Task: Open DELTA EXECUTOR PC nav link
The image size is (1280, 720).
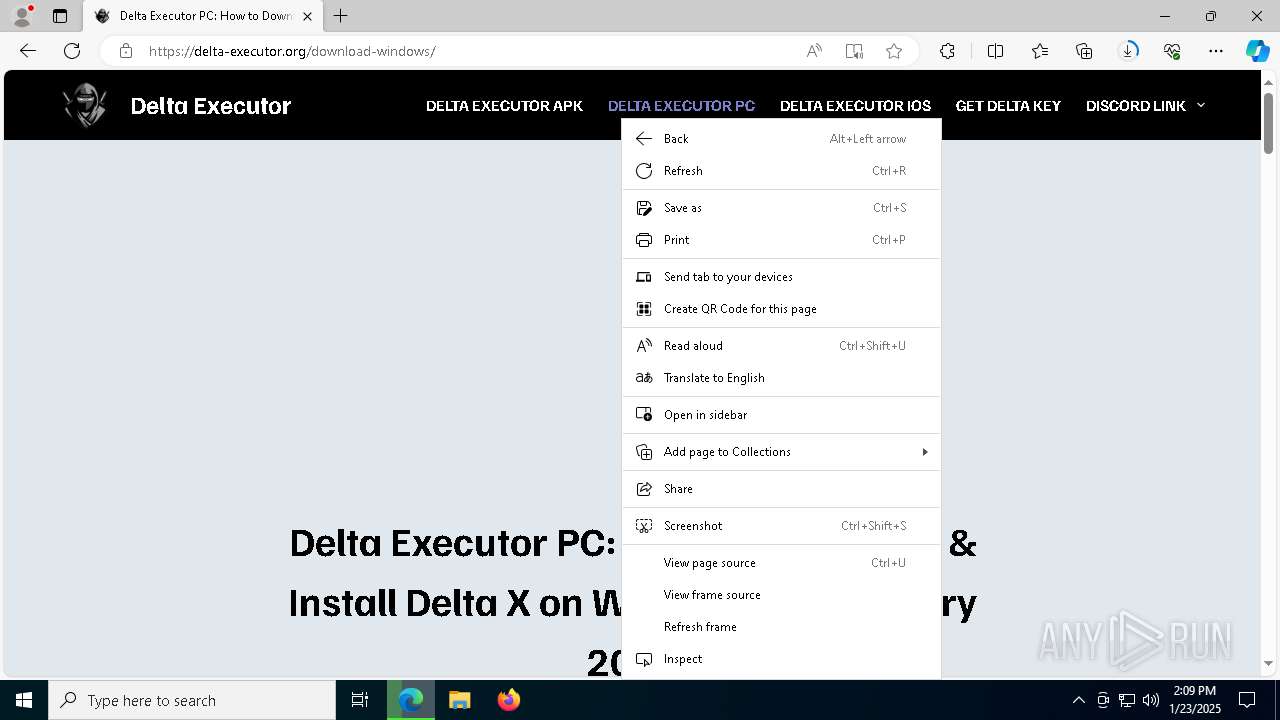Action: [x=681, y=106]
